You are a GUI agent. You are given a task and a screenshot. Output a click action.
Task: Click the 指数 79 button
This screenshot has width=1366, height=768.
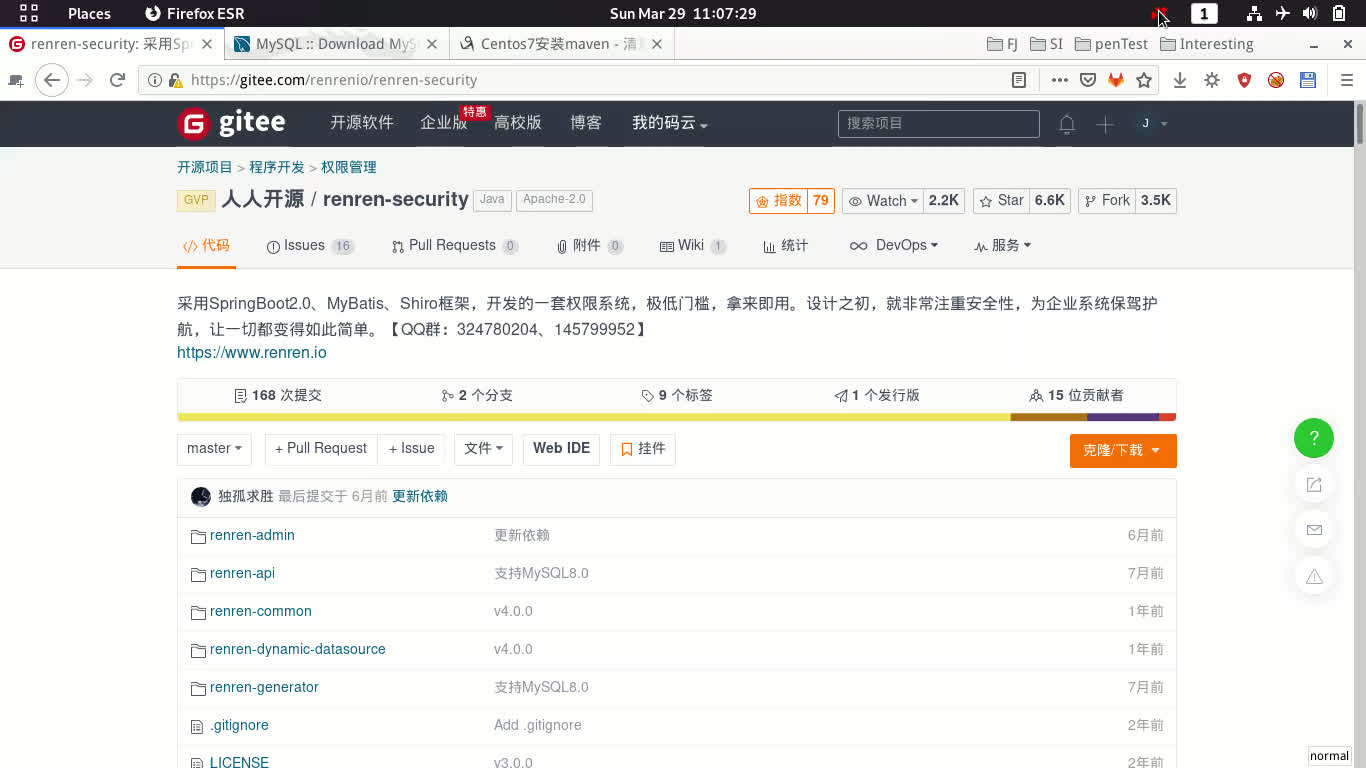pyautogui.click(x=792, y=201)
